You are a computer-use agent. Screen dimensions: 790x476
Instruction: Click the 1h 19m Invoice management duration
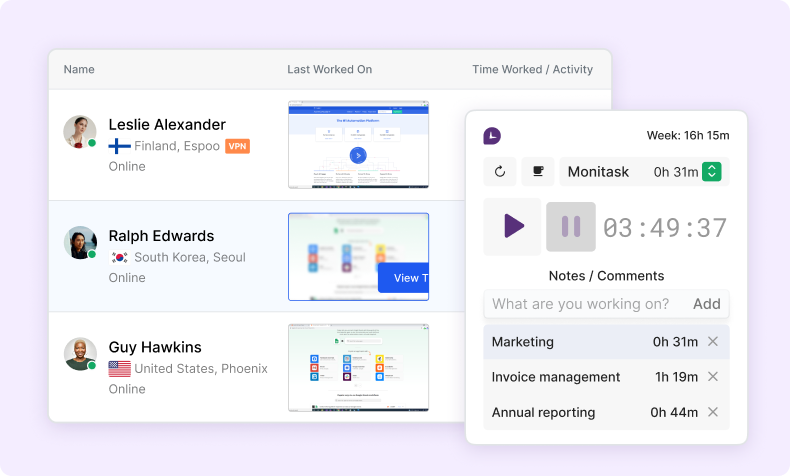[x=676, y=377]
